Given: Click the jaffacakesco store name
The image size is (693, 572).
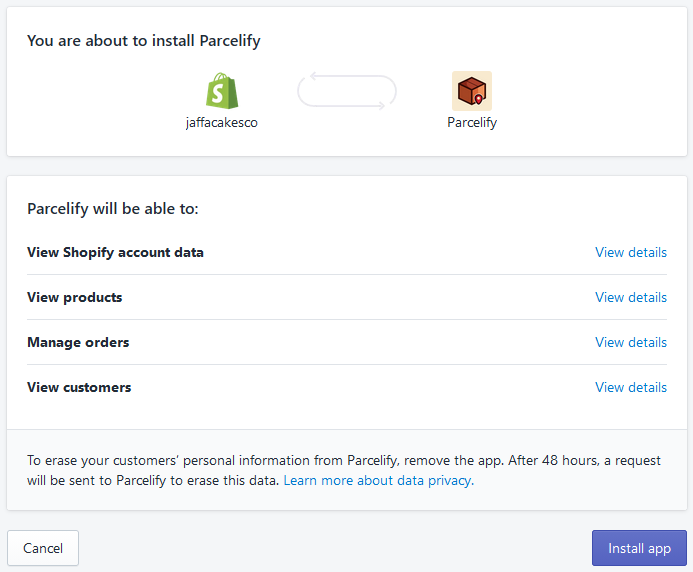Looking at the screenshot, I should click(x=221, y=122).
